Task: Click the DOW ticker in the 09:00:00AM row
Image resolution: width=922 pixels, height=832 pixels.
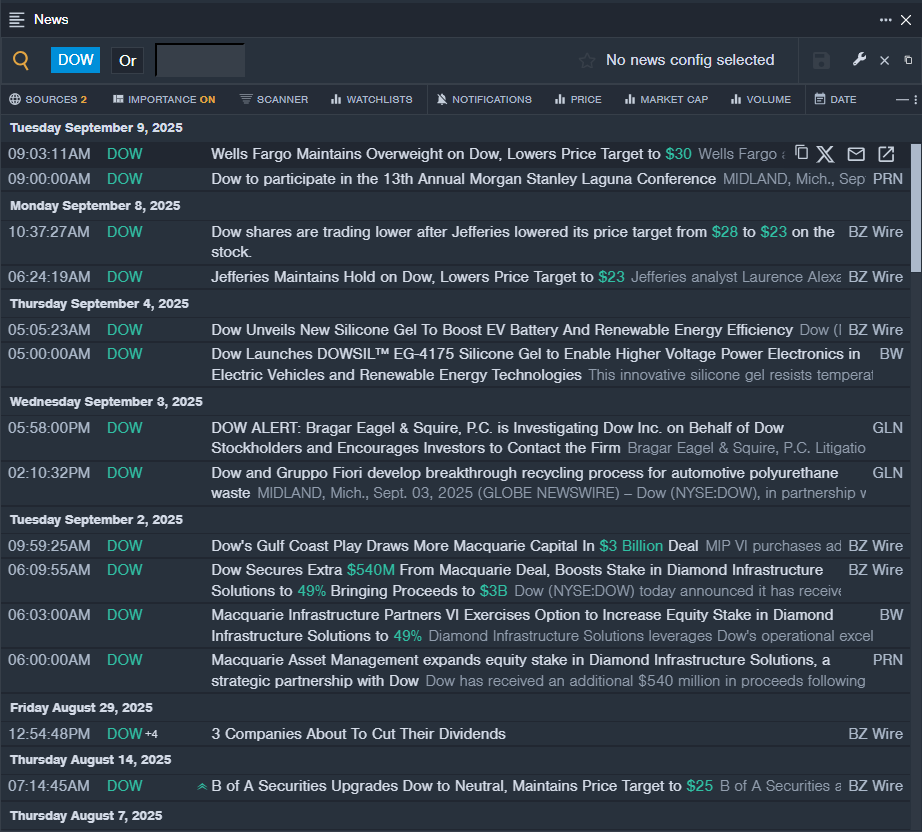Action: click(x=125, y=179)
